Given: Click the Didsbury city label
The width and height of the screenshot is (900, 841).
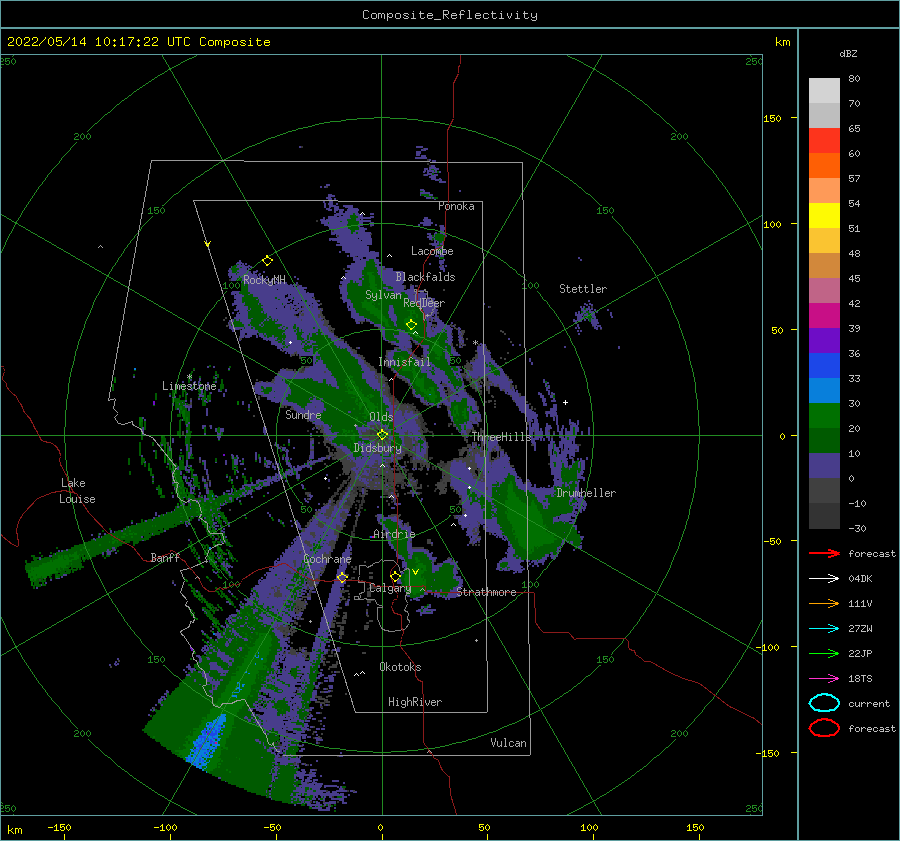Looking at the screenshot, I should [377, 448].
